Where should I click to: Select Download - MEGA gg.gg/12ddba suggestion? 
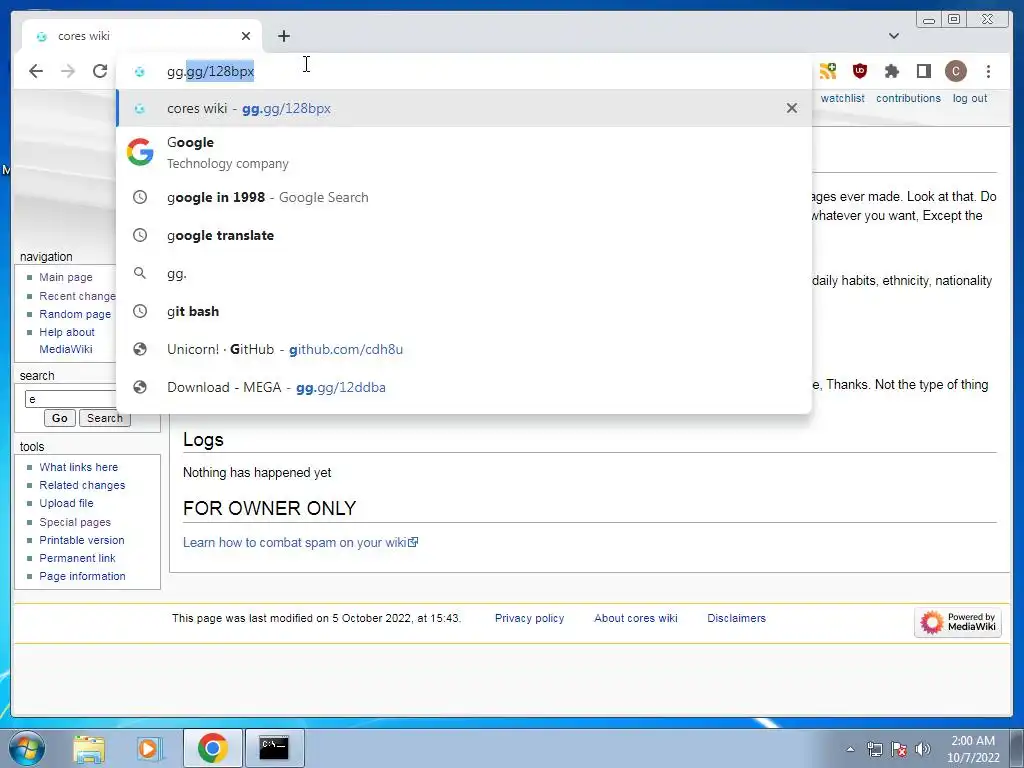pyautogui.click(x=464, y=387)
